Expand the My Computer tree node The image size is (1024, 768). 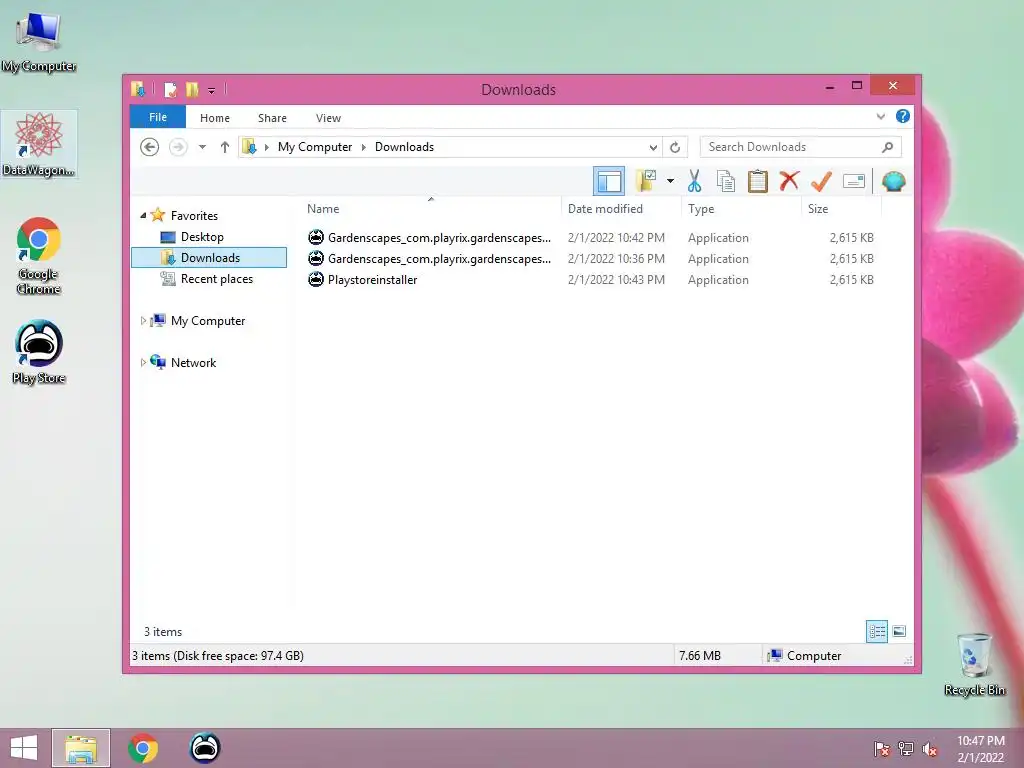(x=143, y=321)
